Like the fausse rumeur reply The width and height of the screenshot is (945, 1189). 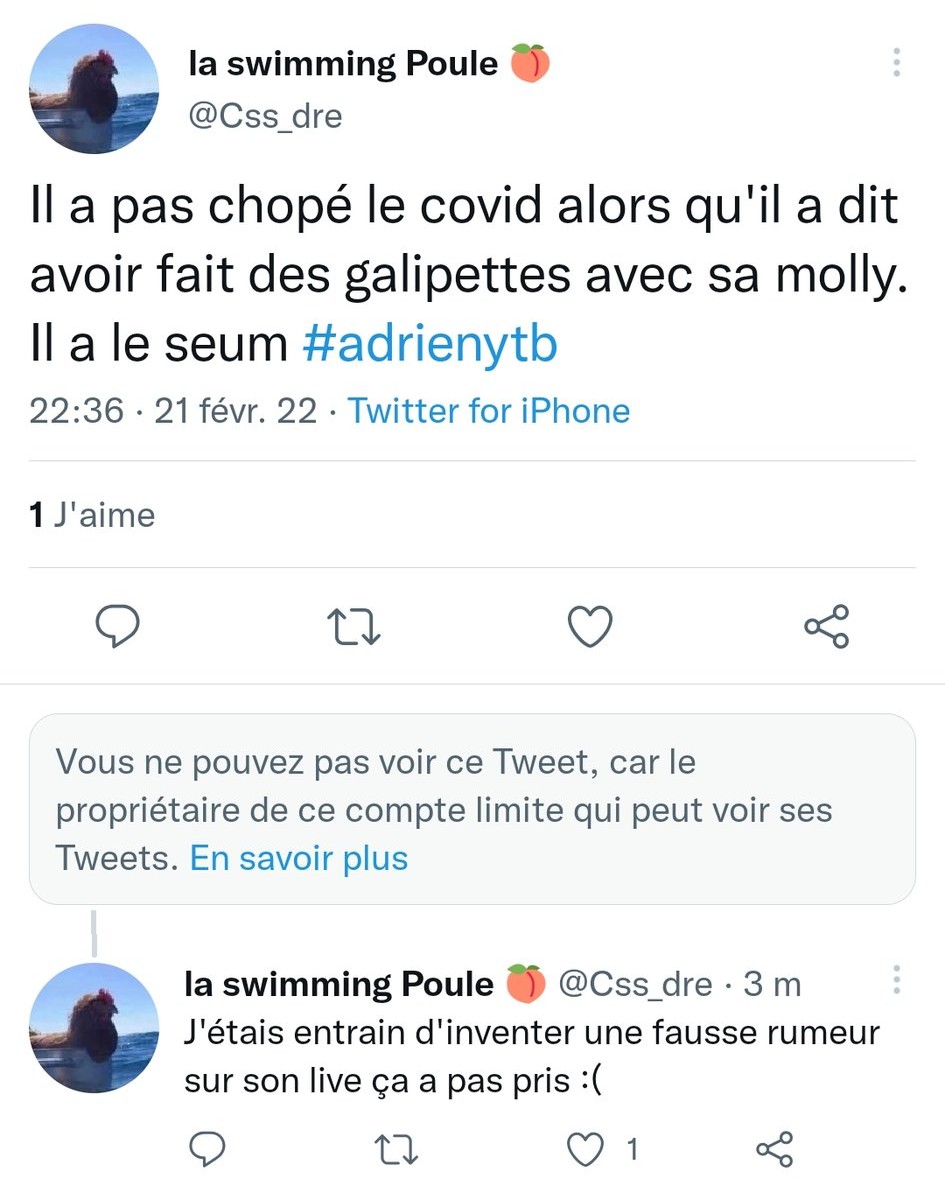point(585,1150)
